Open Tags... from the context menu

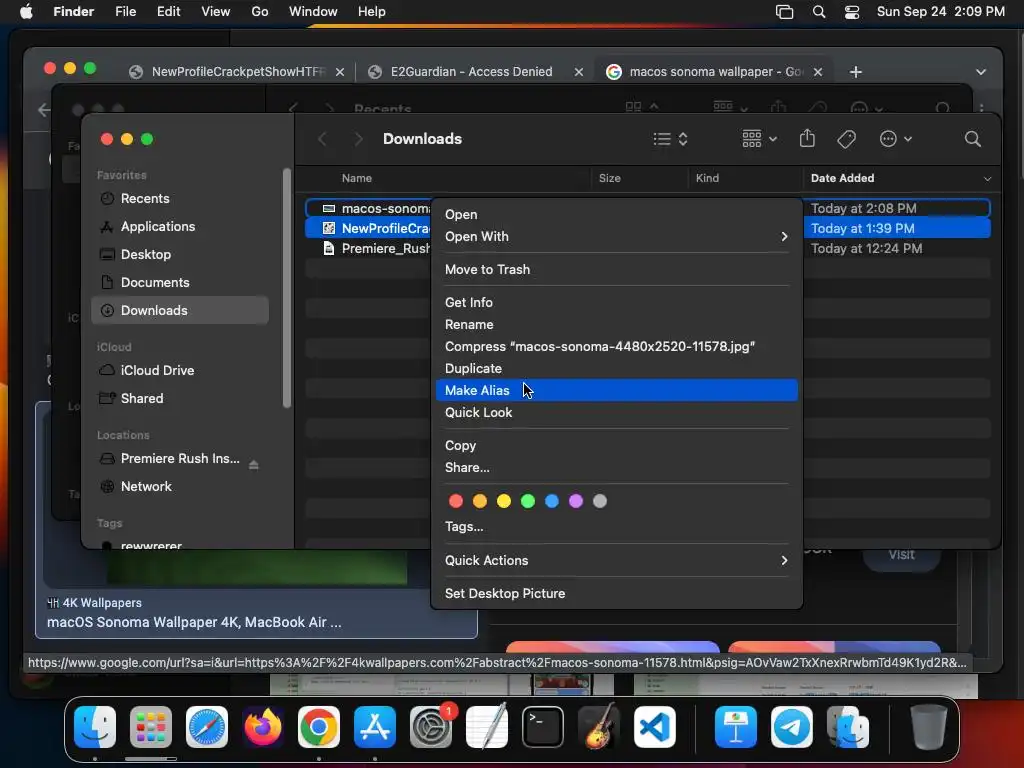click(x=616, y=526)
